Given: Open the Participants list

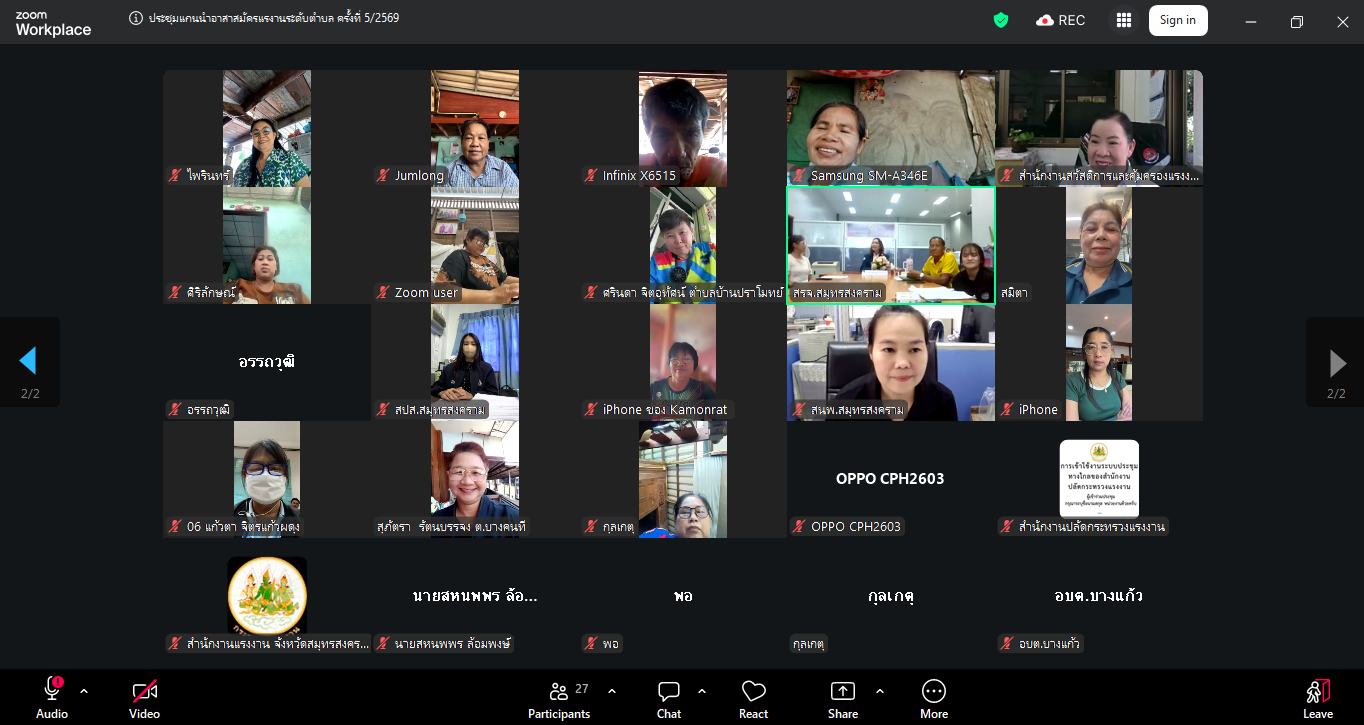Looking at the screenshot, I should click(x=560, y=699).
